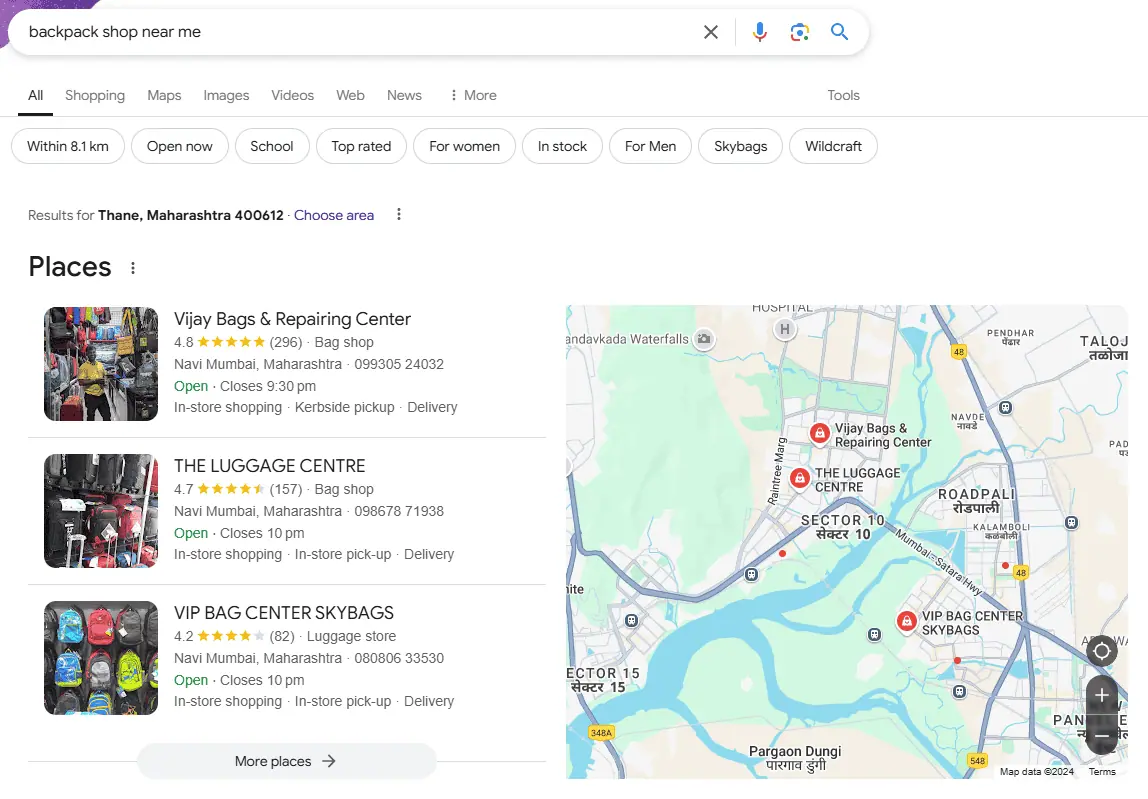Toggle the 'For women' filter chip
1148x799 pixels.
point(464,146)
